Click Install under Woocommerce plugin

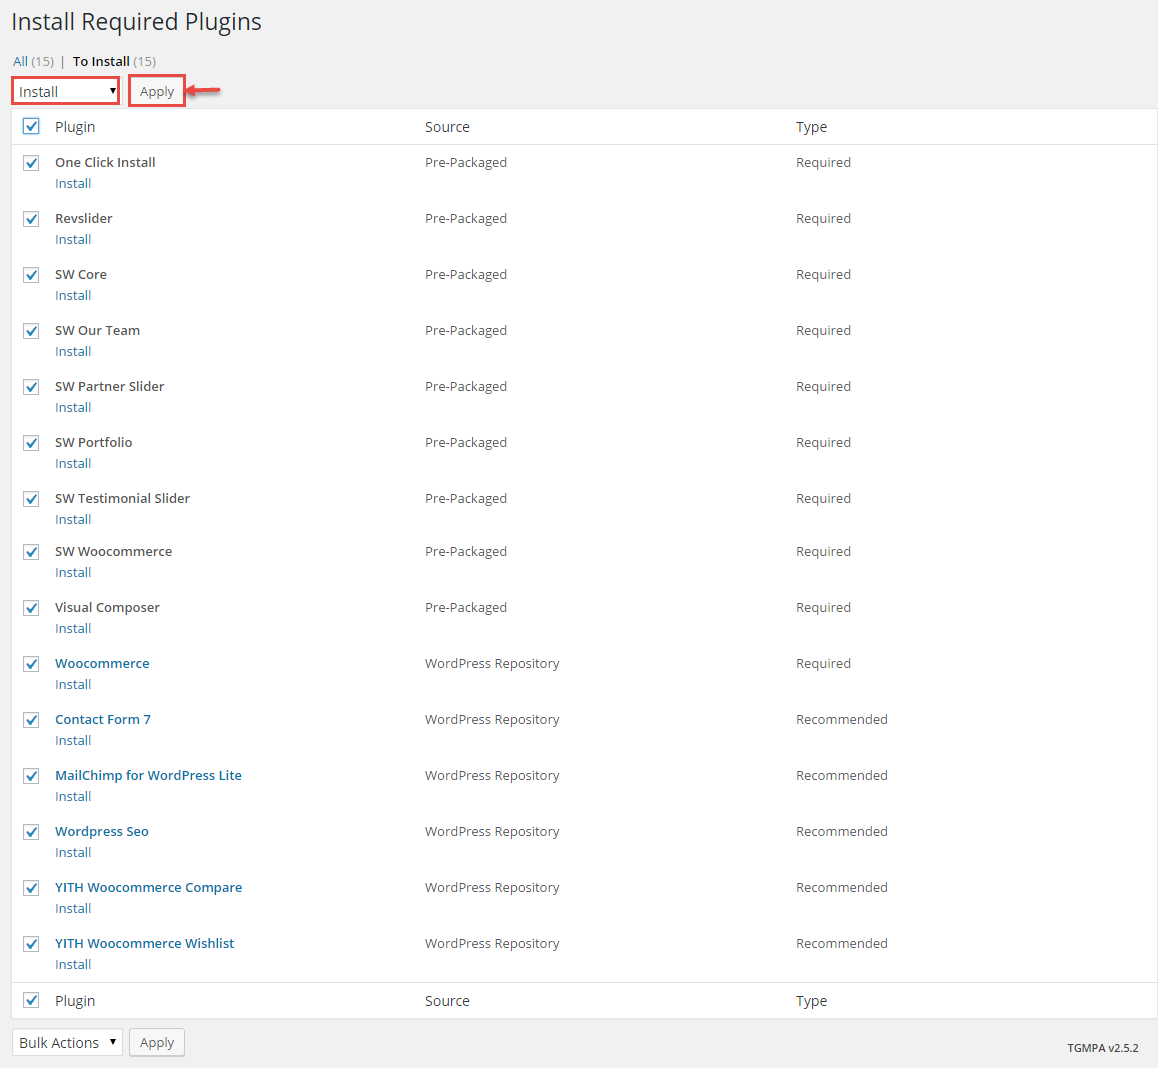(73, 685)
